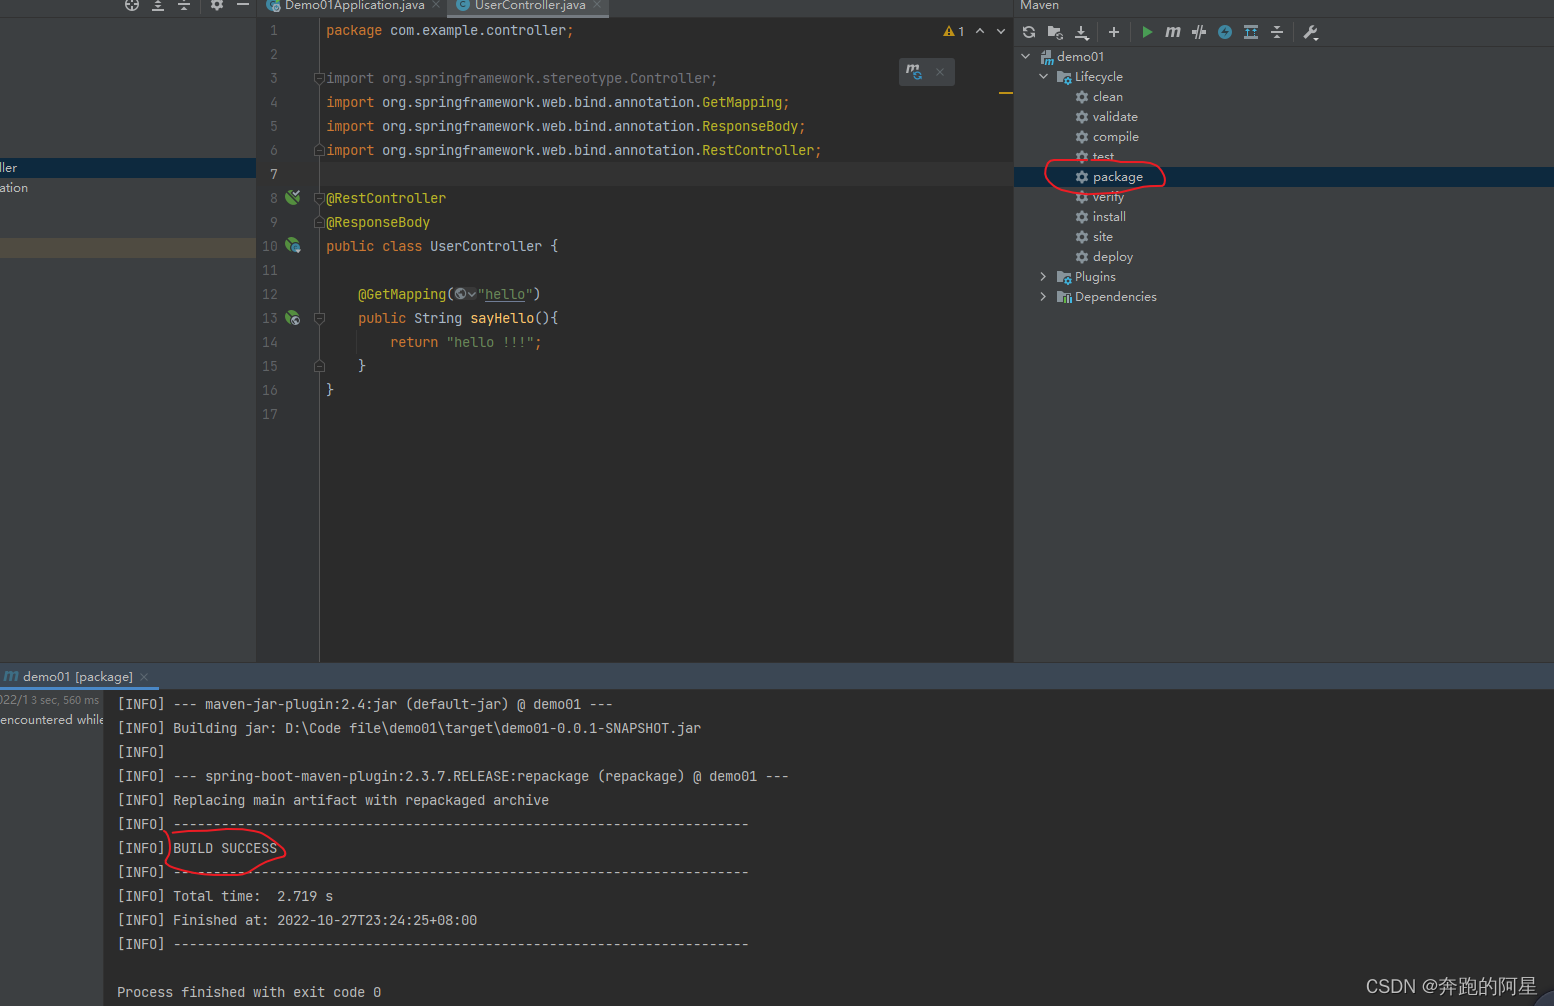1554x1006 pixels.
Task: Select the validate lifecycle goal
Action: [1115, 117]
